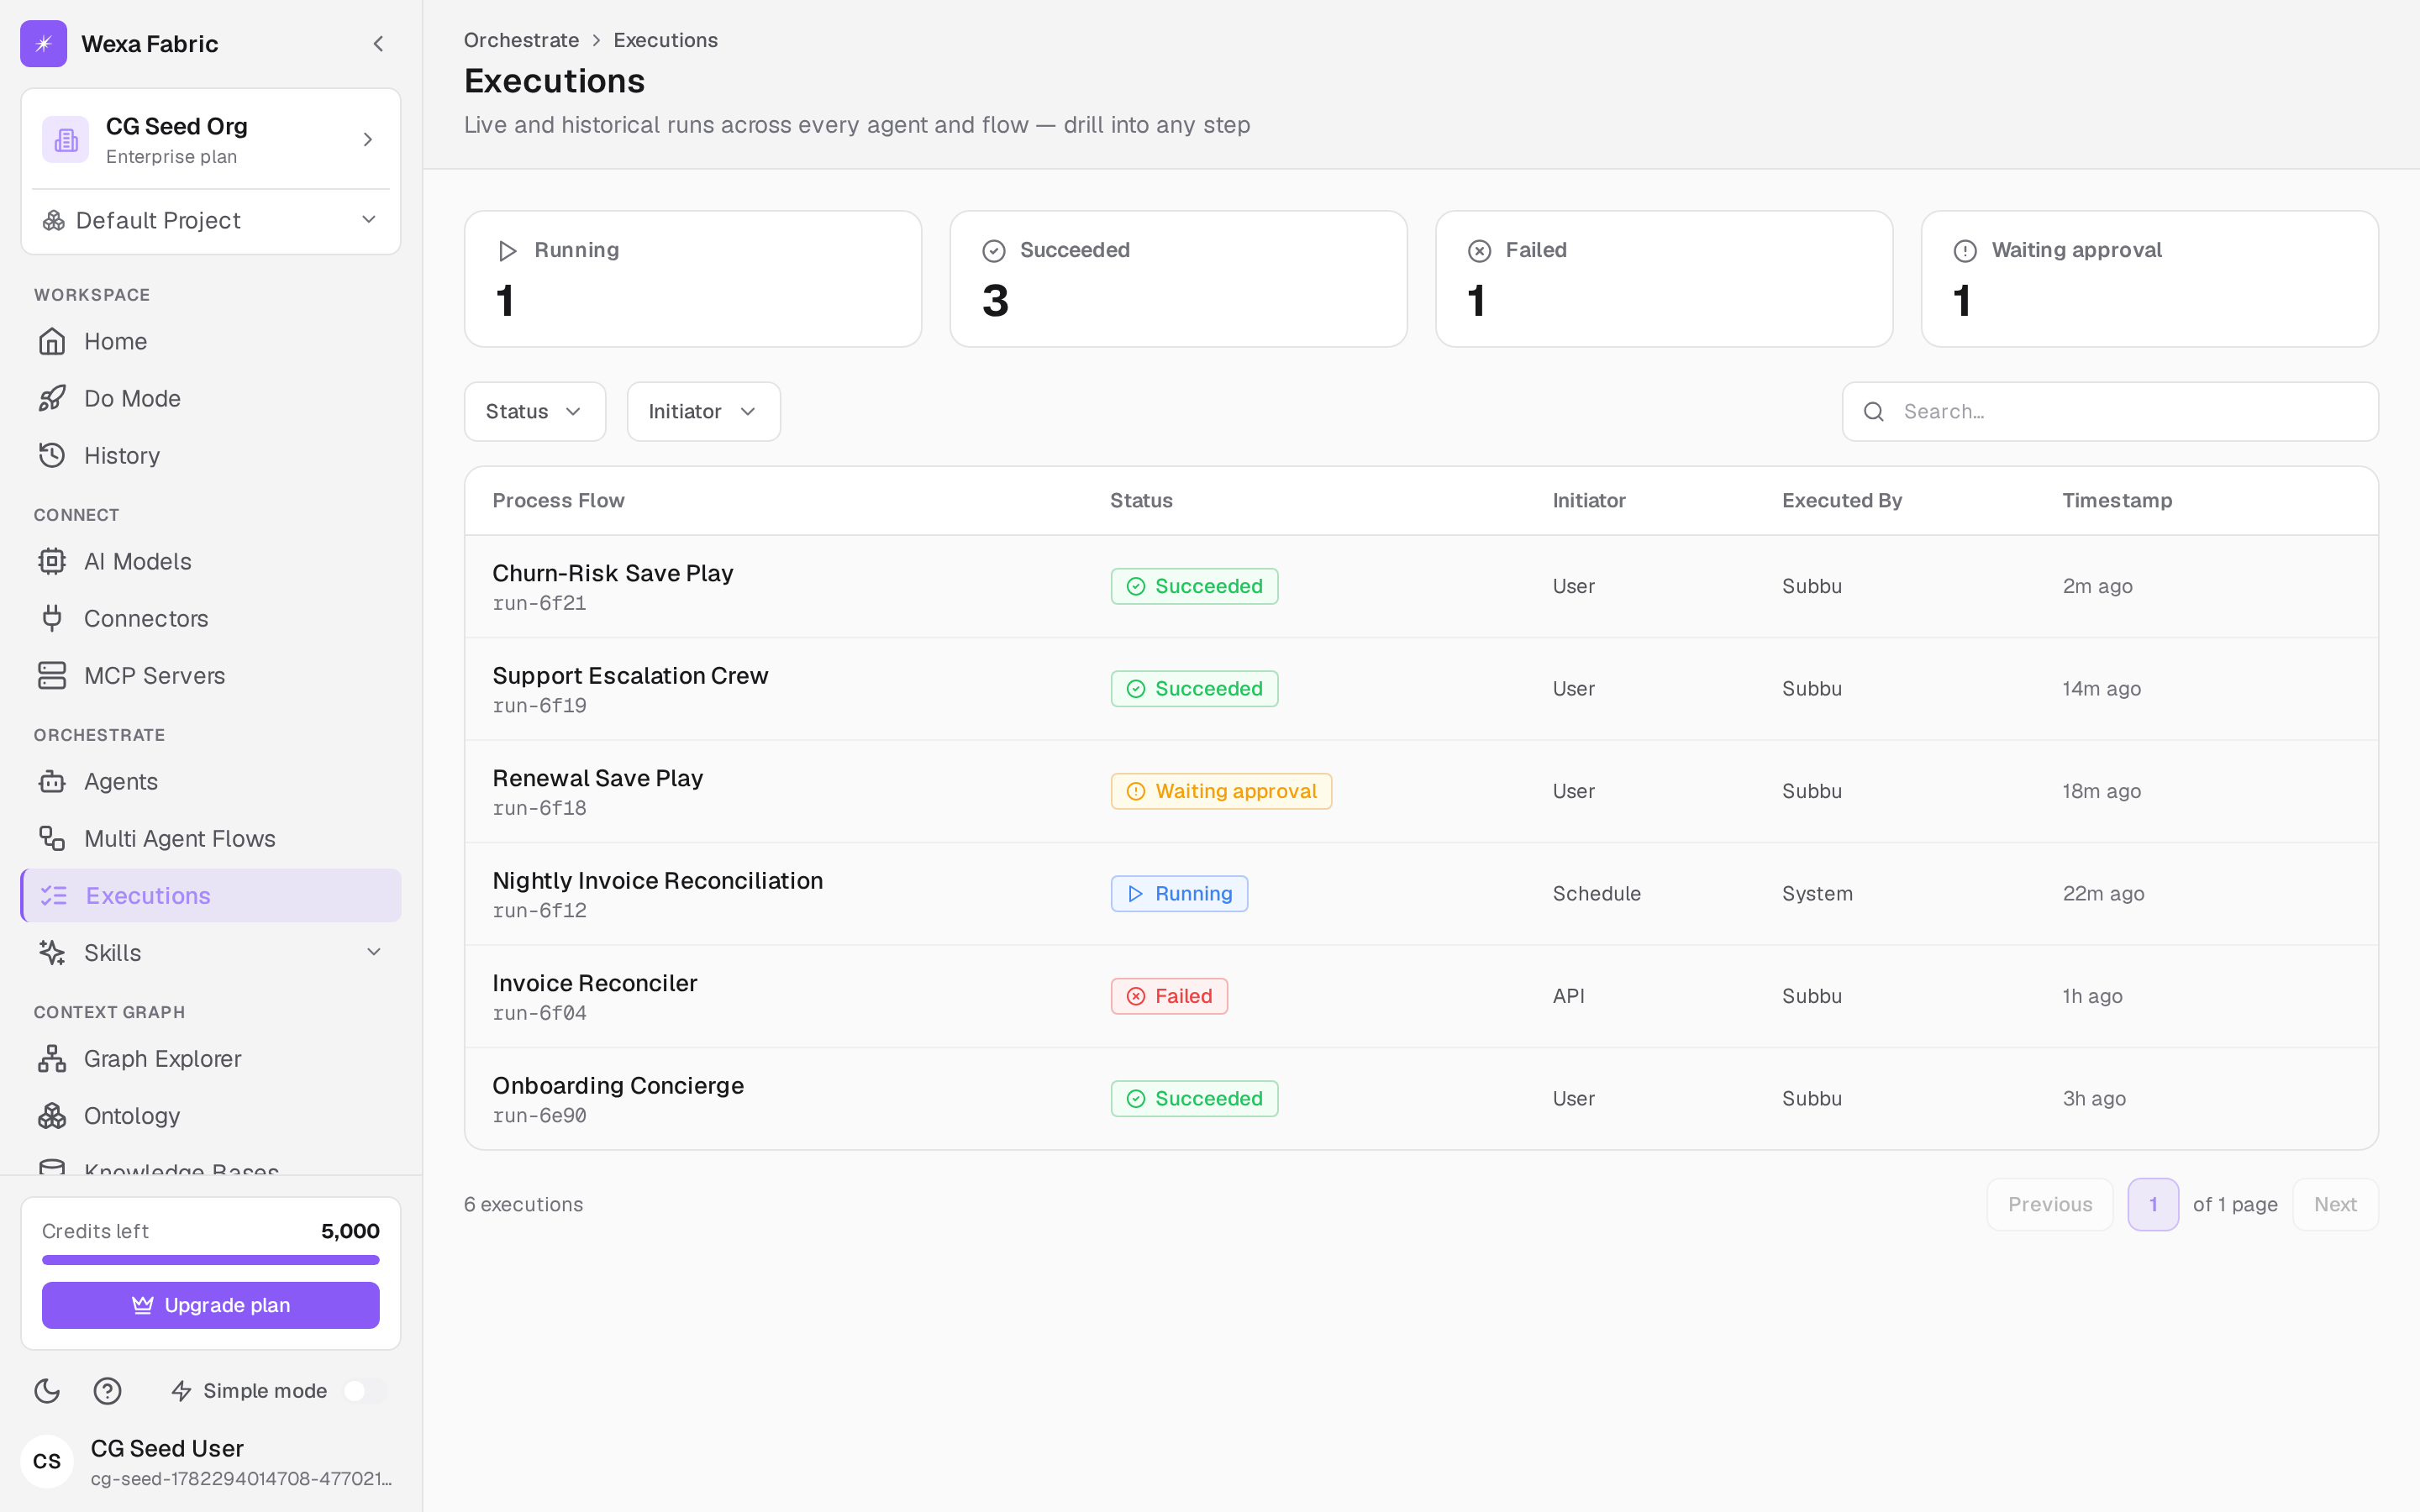The width and height of the screenshot is (2420, 1512).
Task: Collapse the sidebar with the arrow
Action: click(378, 44)
